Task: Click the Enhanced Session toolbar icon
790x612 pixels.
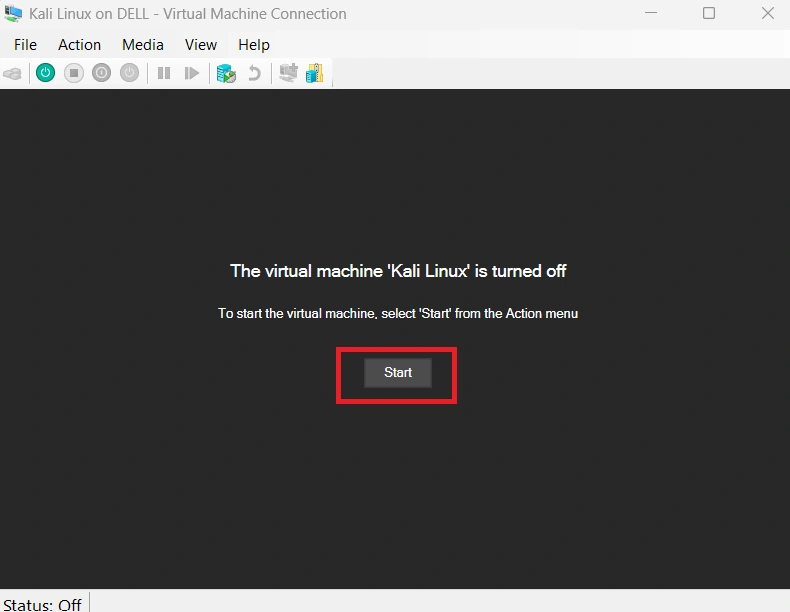Action: tap(289, 73)
